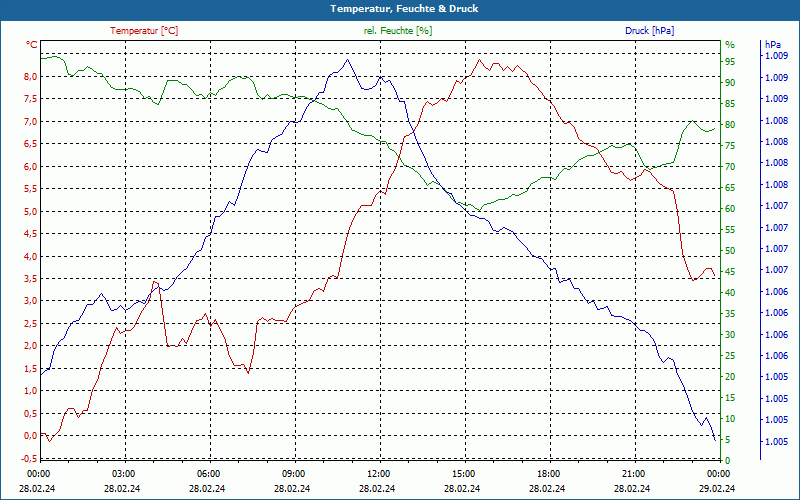The height and width of the screenshot is (500, 800).
Task: Click the '6,5' temperature axis tick
Action: point(31,144)
